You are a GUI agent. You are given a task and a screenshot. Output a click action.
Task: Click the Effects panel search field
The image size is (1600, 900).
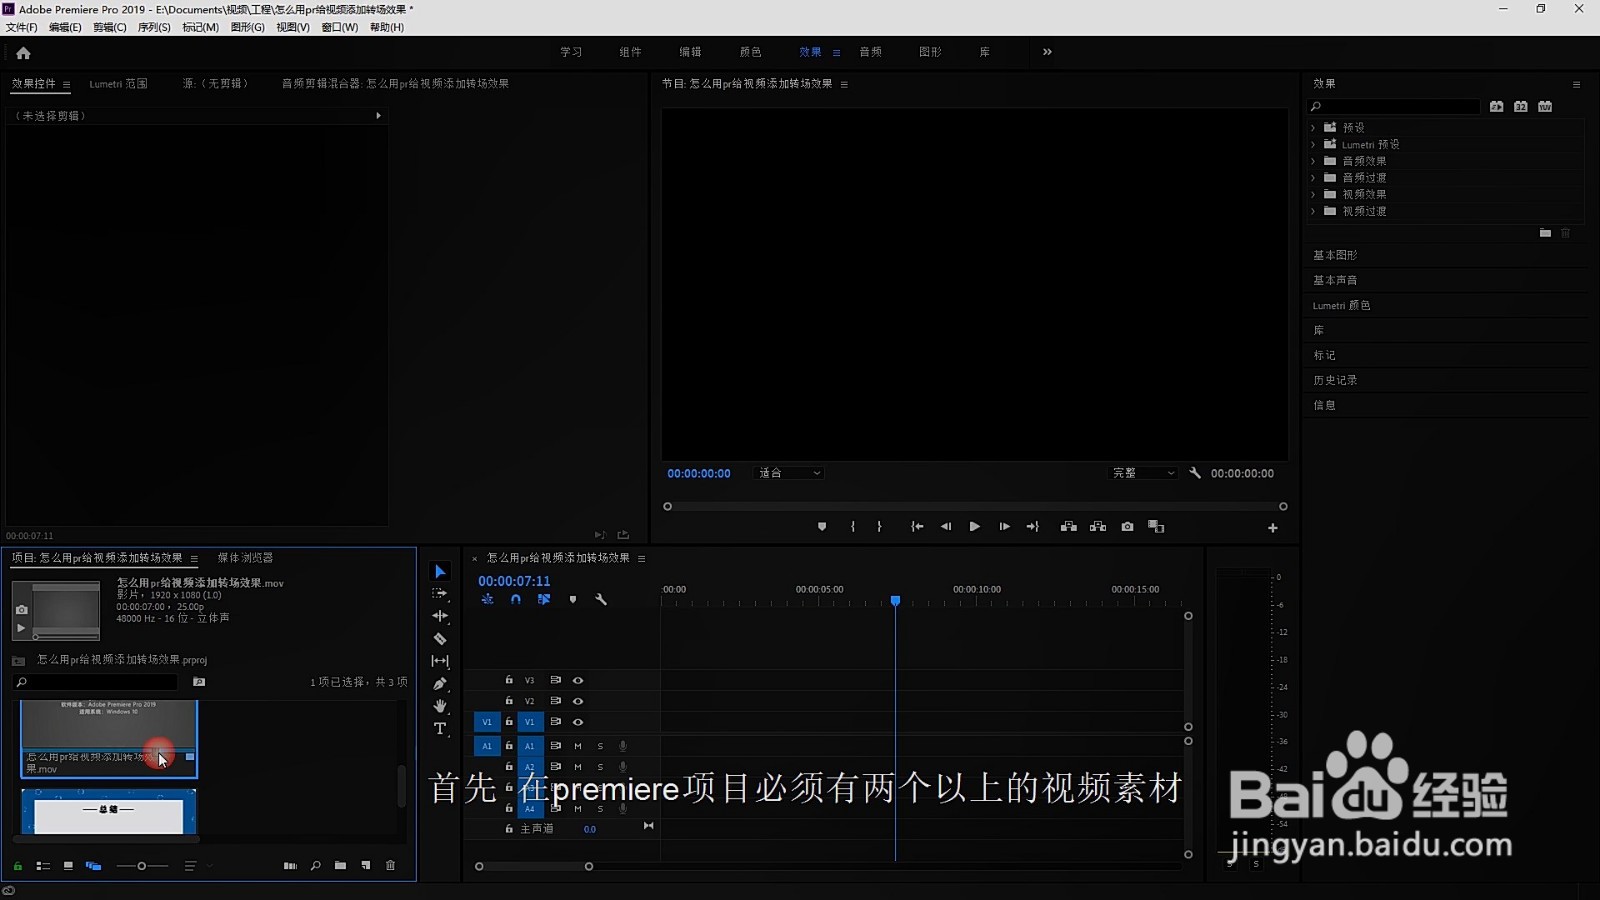(x=1394, y=107)
